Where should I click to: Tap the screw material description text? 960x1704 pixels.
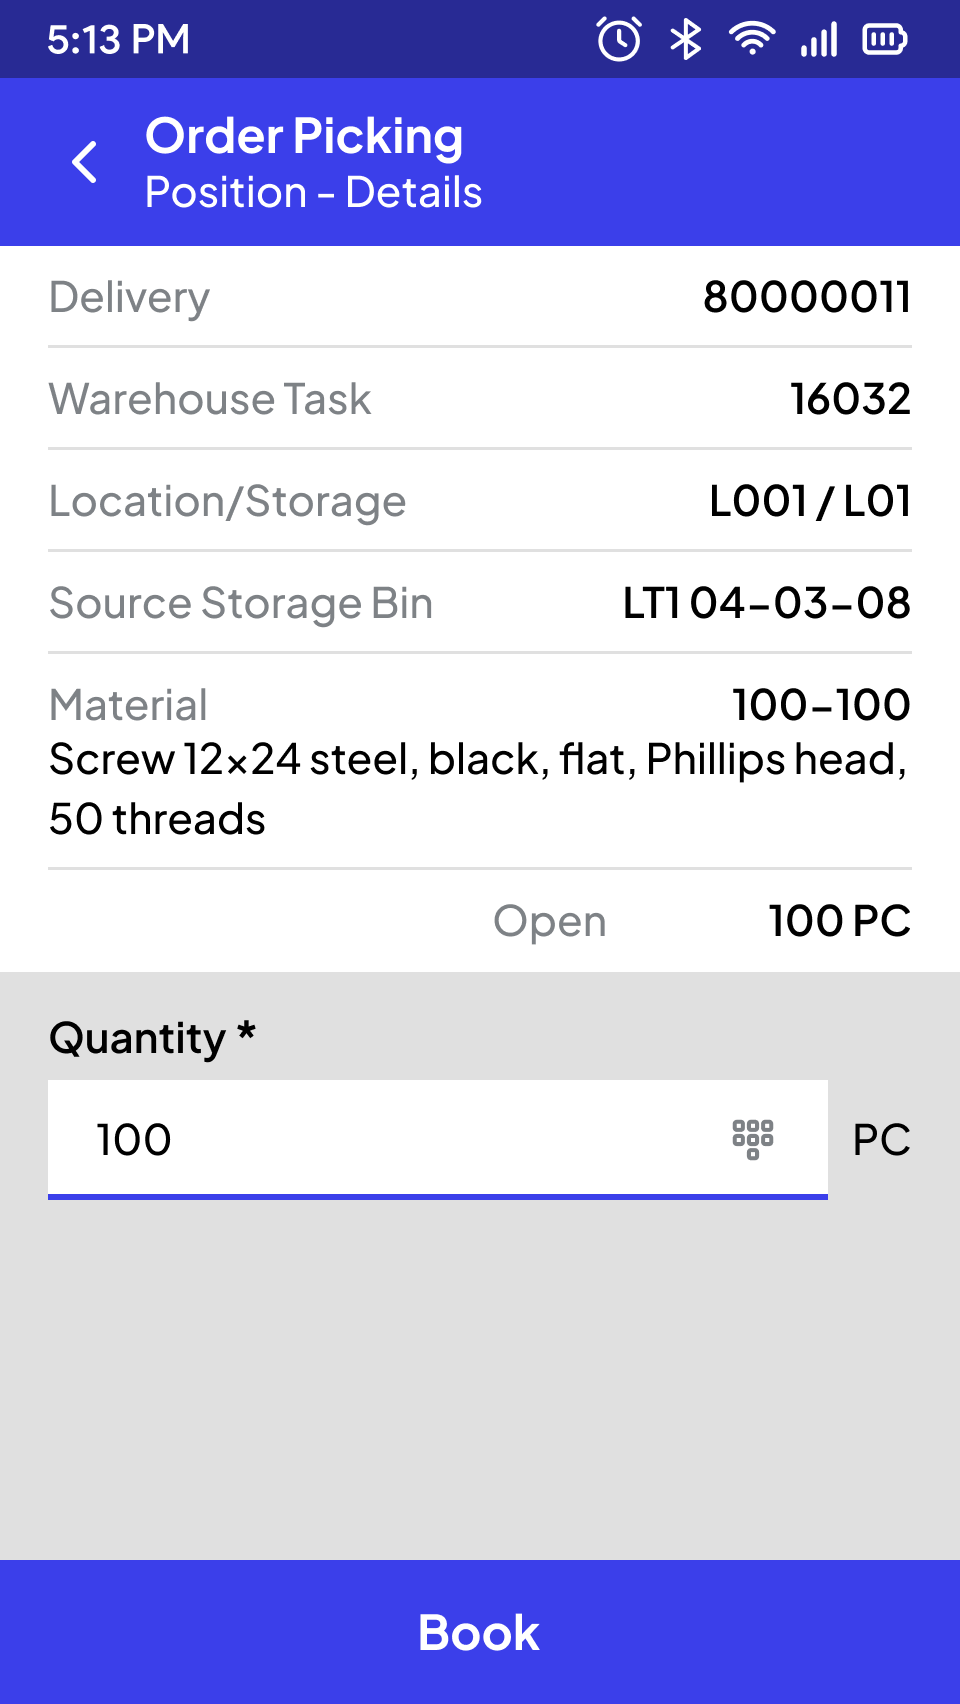tap(478, 789)
